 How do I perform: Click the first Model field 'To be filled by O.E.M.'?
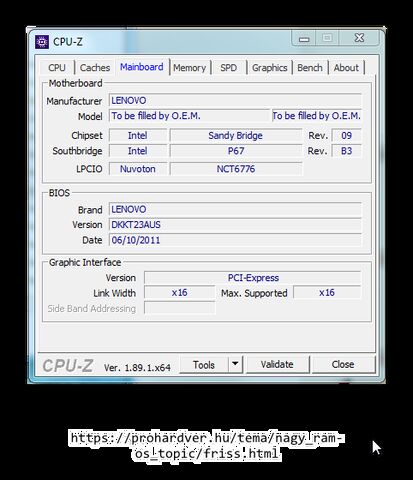[x=189, y=116]
